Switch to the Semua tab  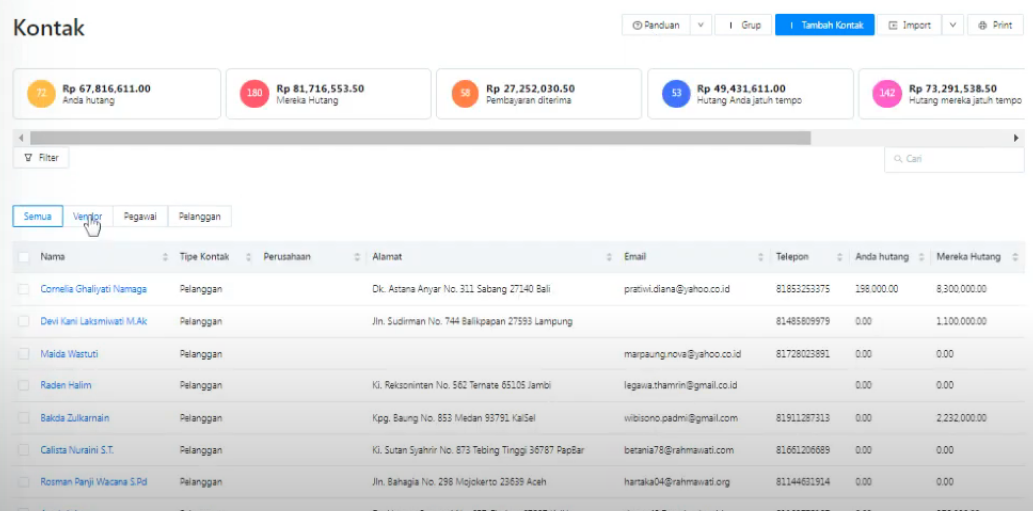[x=38, y=217]
